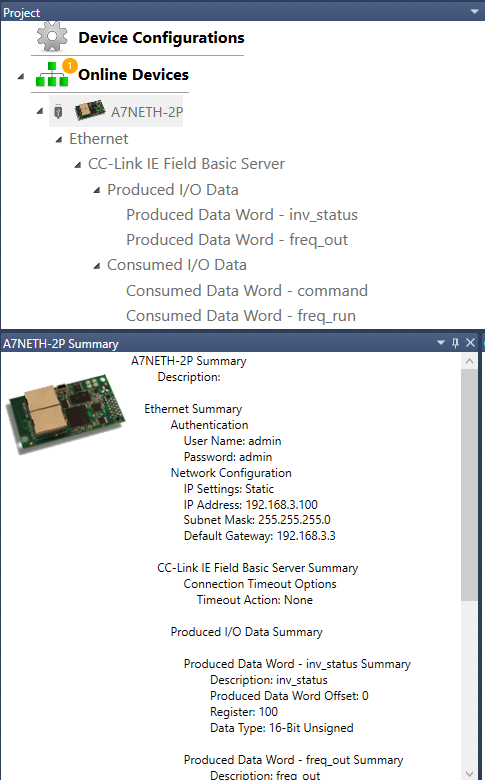Collapse the CC-Link IE Field Basic Server node
Screen dimensions: 485x780
[78, 165]
